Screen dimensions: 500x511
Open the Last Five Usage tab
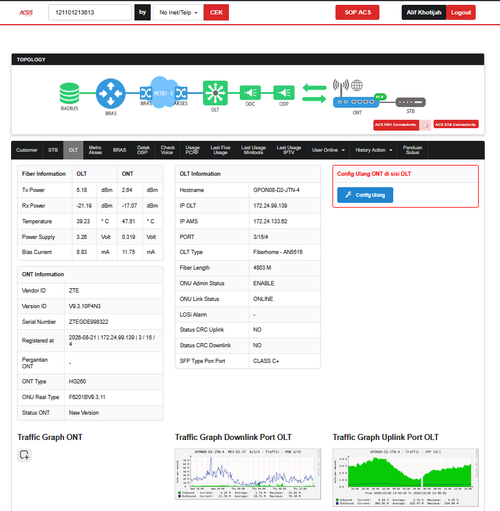pos(220,150)
